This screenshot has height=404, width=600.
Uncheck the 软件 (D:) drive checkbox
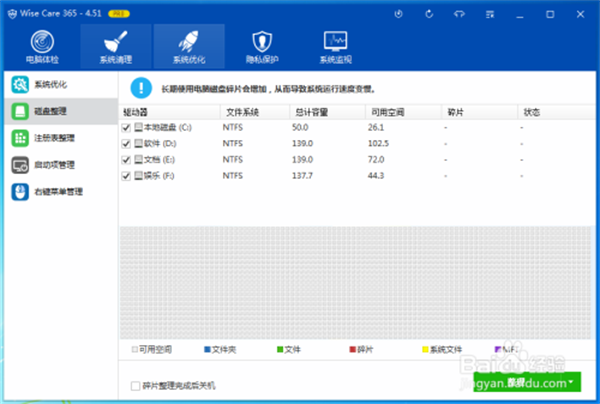(126, 143)
